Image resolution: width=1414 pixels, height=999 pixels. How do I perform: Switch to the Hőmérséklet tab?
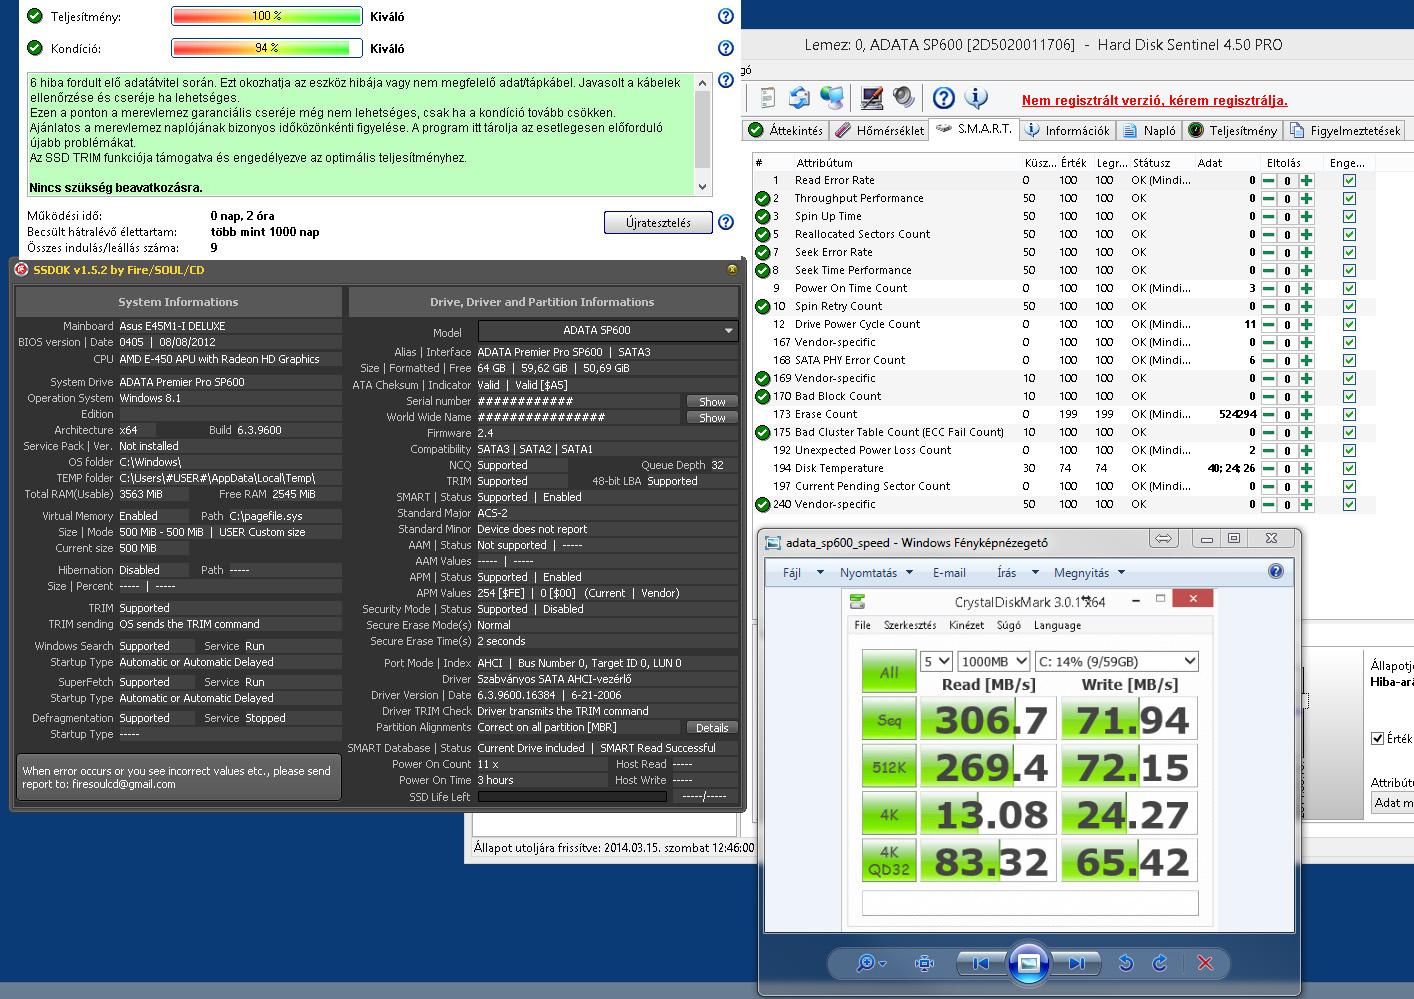[x=880, y=130]
